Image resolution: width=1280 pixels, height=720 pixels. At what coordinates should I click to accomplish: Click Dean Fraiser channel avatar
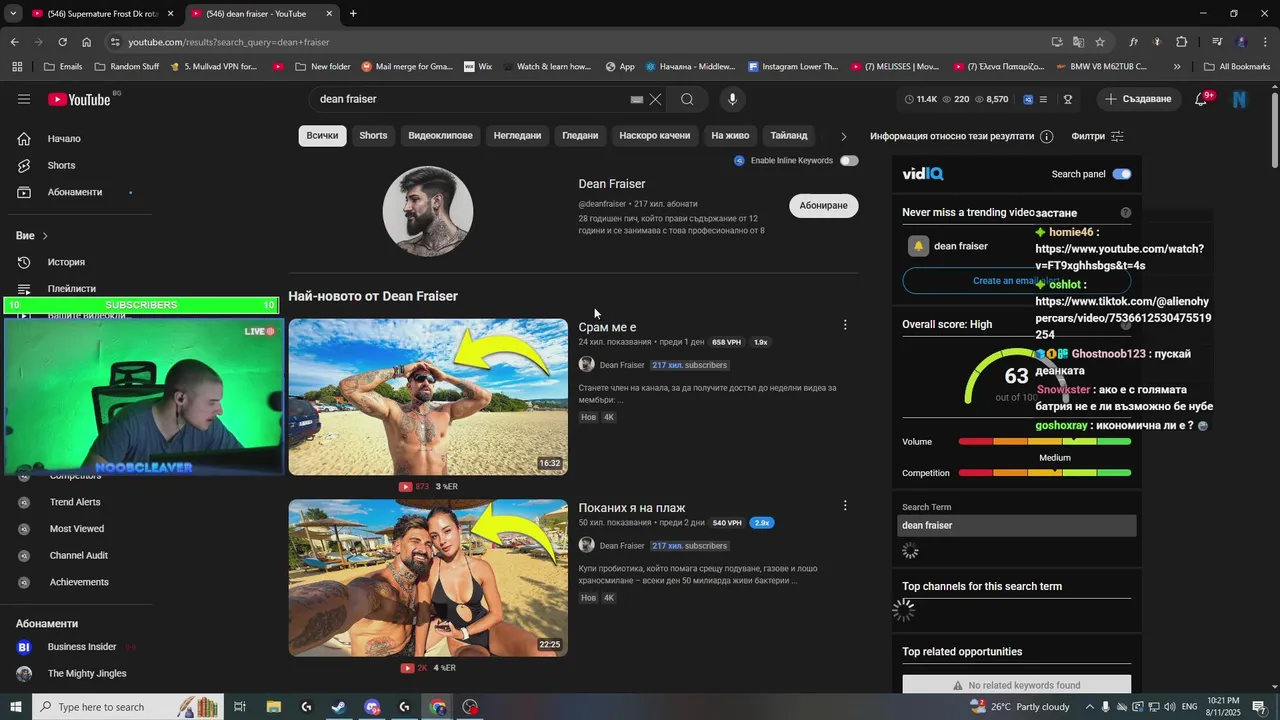pyautogui.click(x=428, y=211)
